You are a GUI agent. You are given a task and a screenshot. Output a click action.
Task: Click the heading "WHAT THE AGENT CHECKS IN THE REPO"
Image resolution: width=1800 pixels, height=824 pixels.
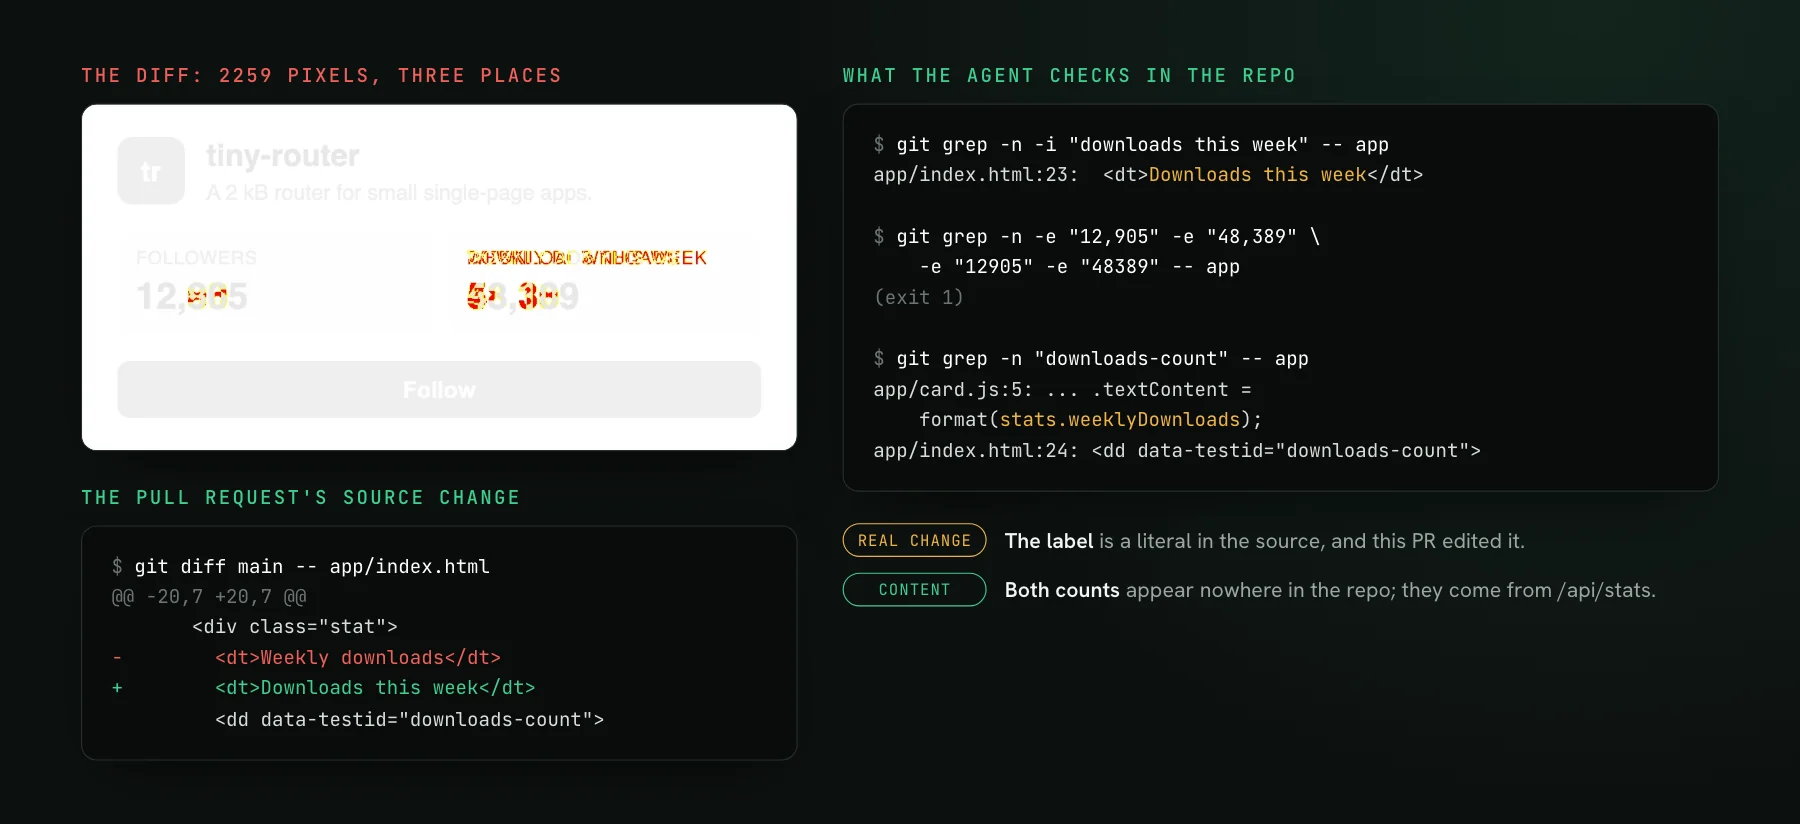coord(1069,76)
